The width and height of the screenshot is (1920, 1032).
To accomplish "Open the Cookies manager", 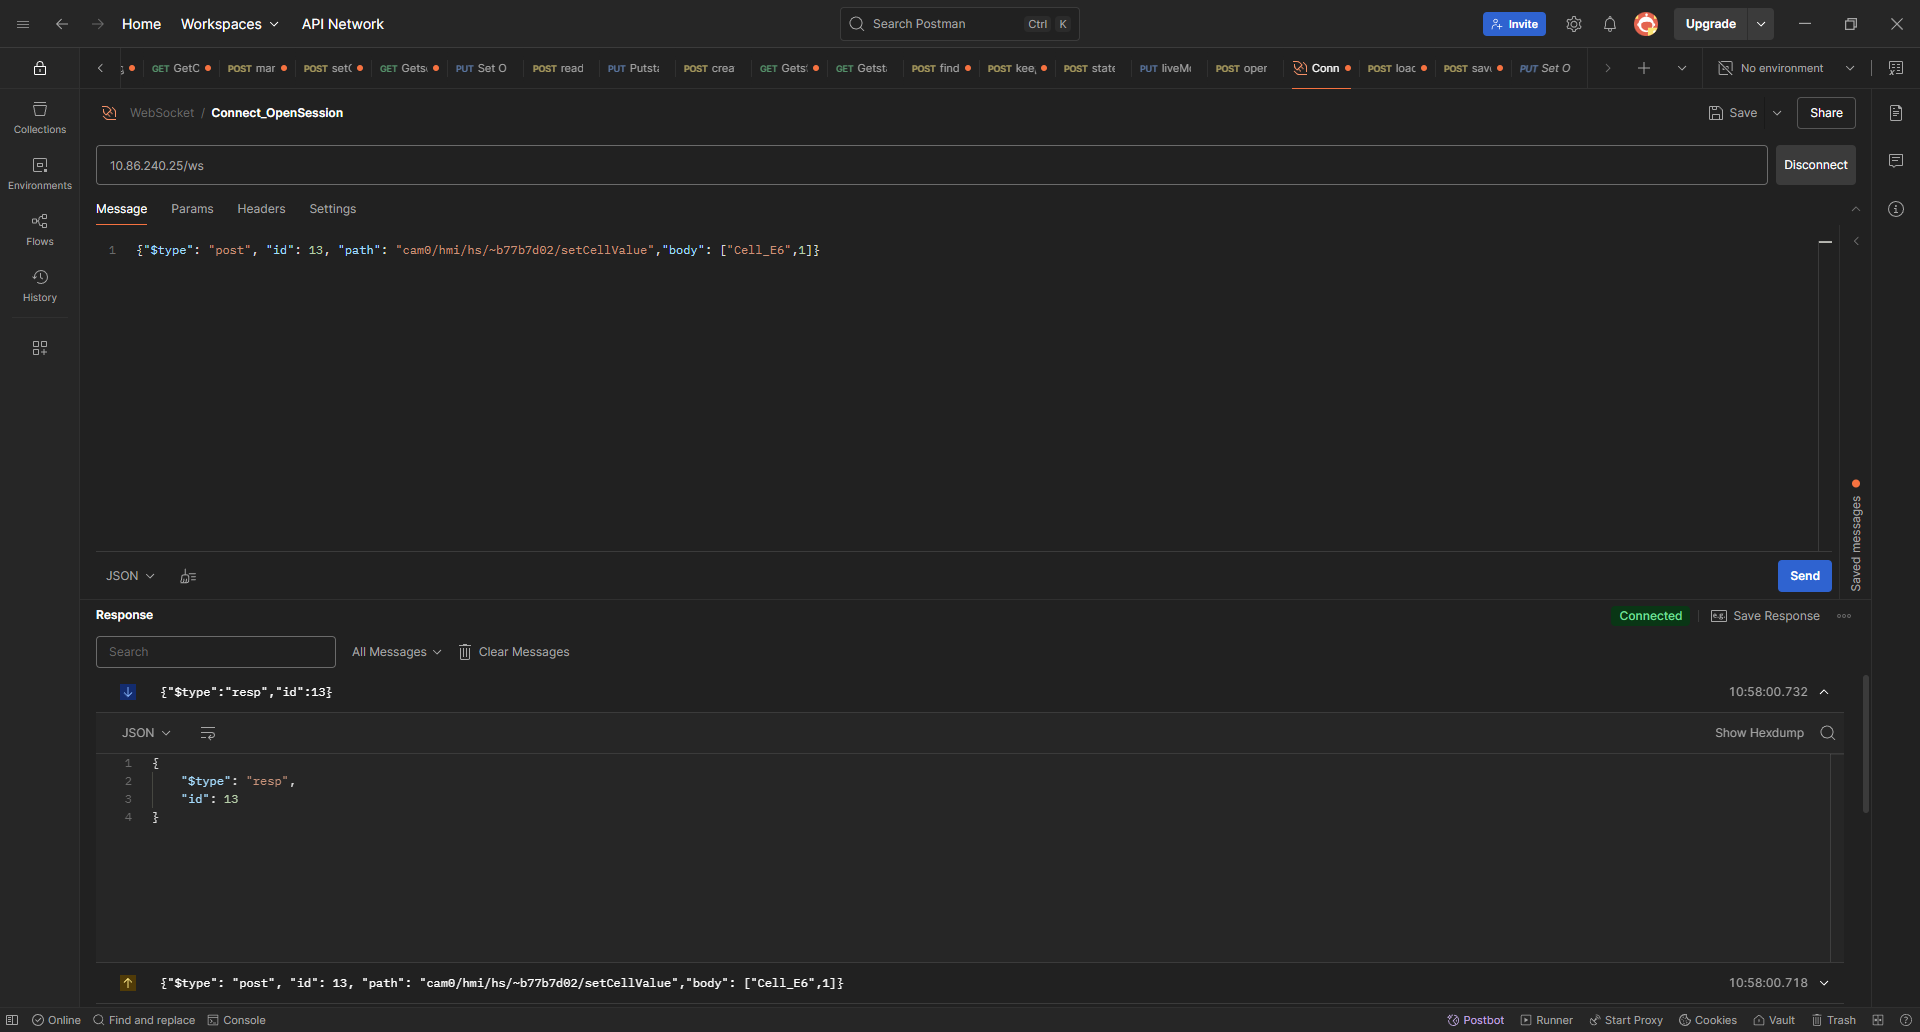I will click(1707, 1020).
